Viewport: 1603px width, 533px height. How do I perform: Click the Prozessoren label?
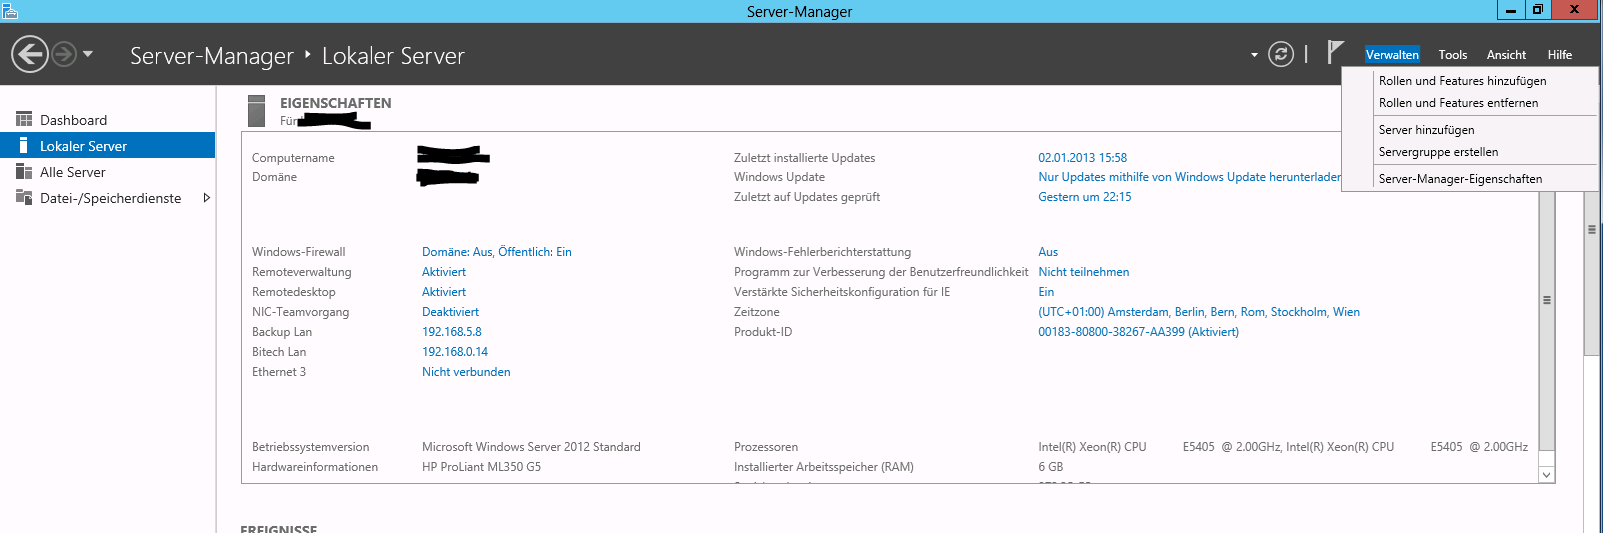[766, 447]
